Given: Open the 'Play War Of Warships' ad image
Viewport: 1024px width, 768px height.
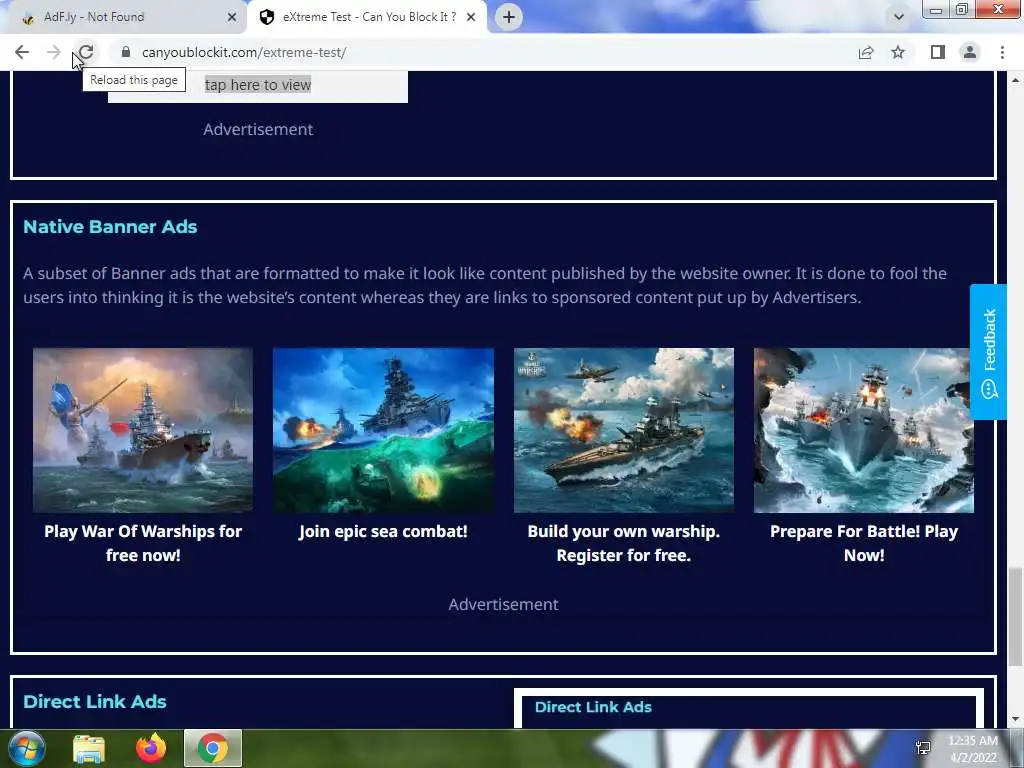Looking at the screenshot, I should pos(143,430).
